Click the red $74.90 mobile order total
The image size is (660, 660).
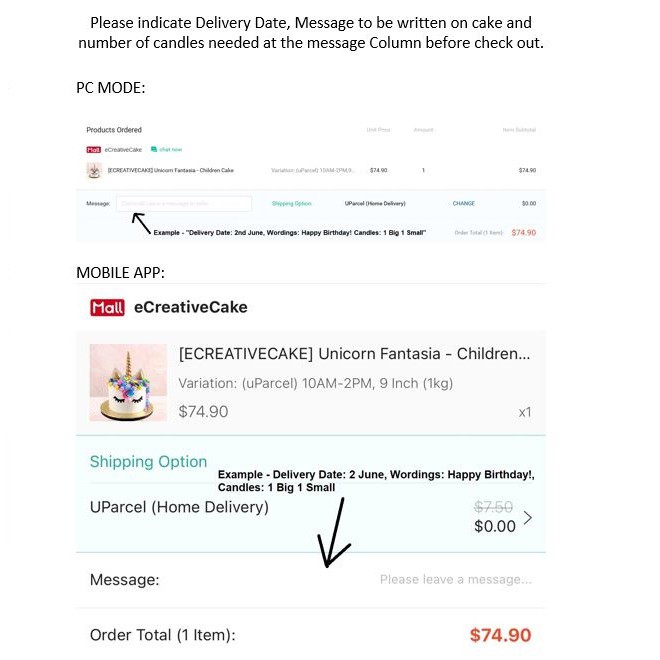(500, 635)
